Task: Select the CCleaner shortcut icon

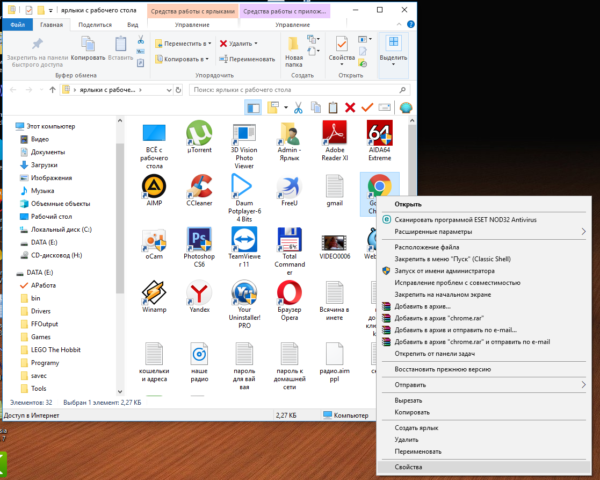Action: [199, 186]
